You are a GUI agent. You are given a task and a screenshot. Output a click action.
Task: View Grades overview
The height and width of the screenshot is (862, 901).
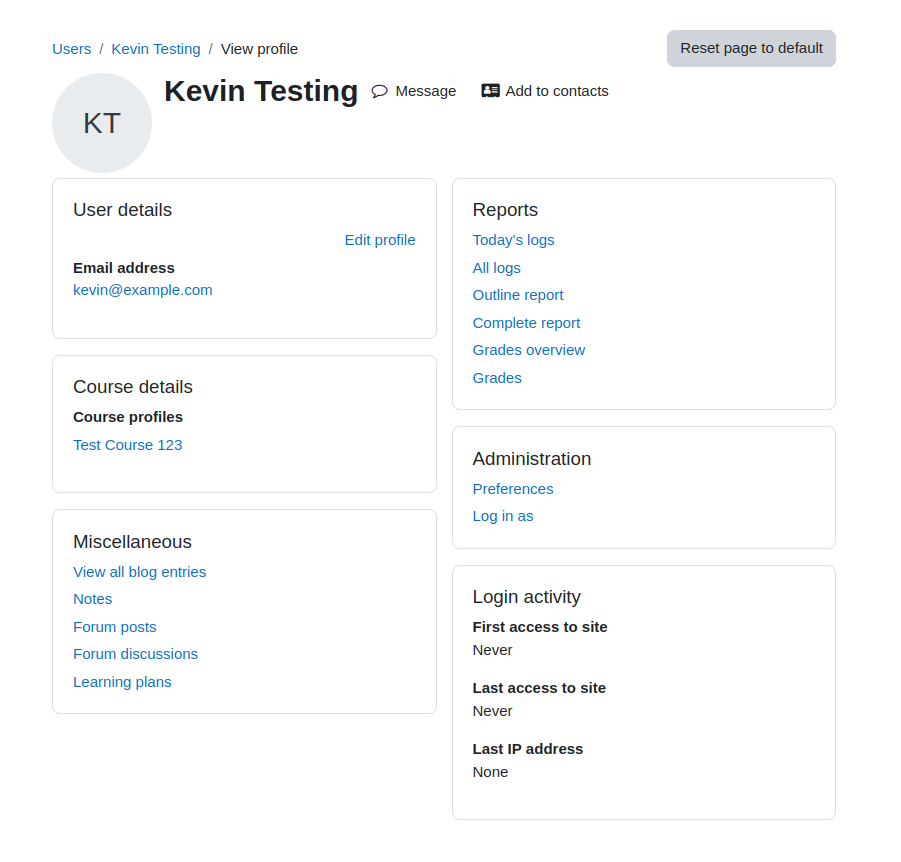529,351
